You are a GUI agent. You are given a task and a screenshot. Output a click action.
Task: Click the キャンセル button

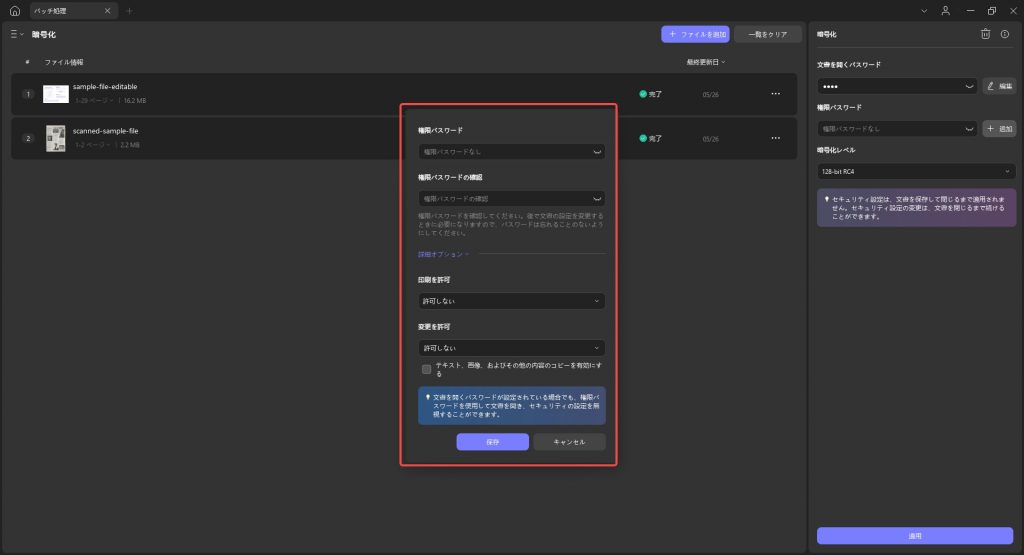tap(569, 442)
